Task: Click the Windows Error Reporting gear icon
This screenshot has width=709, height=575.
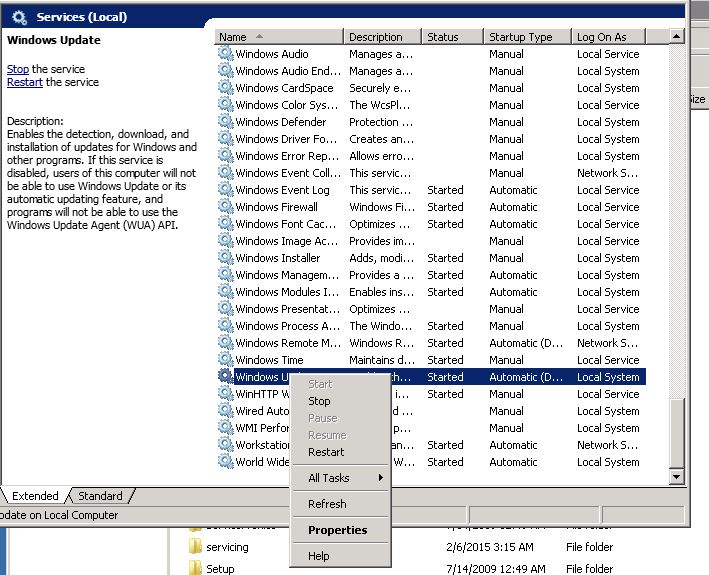Action: point(225,156)
